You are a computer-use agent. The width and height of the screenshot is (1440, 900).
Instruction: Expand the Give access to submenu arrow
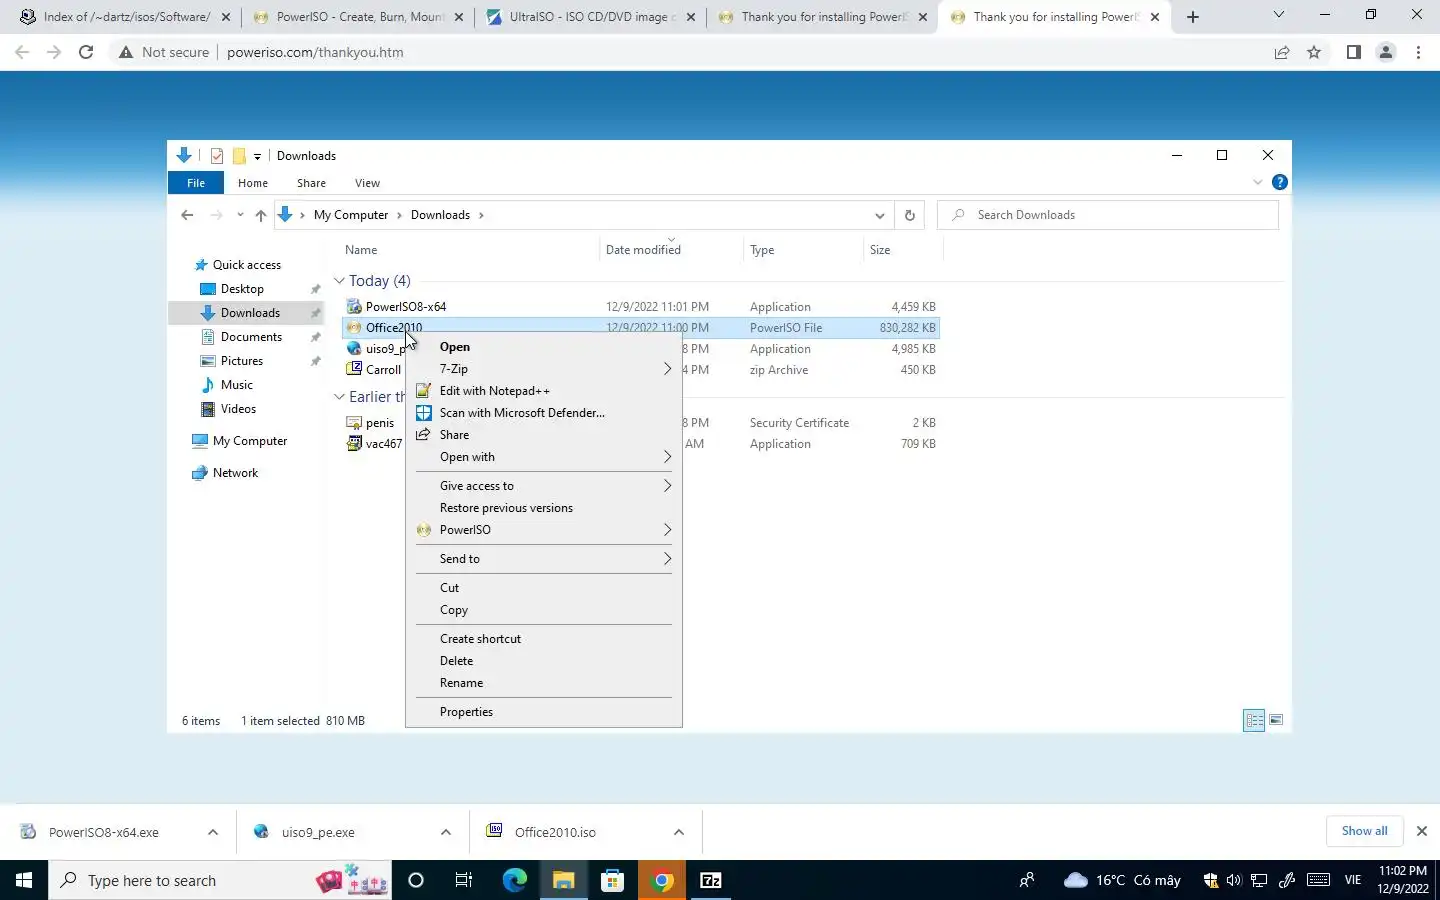[667, 486]
